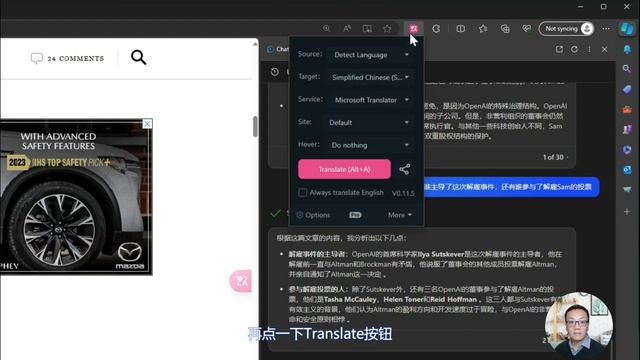Open Options in translator popup
The image size is (640, 360).
coord(313,215)
